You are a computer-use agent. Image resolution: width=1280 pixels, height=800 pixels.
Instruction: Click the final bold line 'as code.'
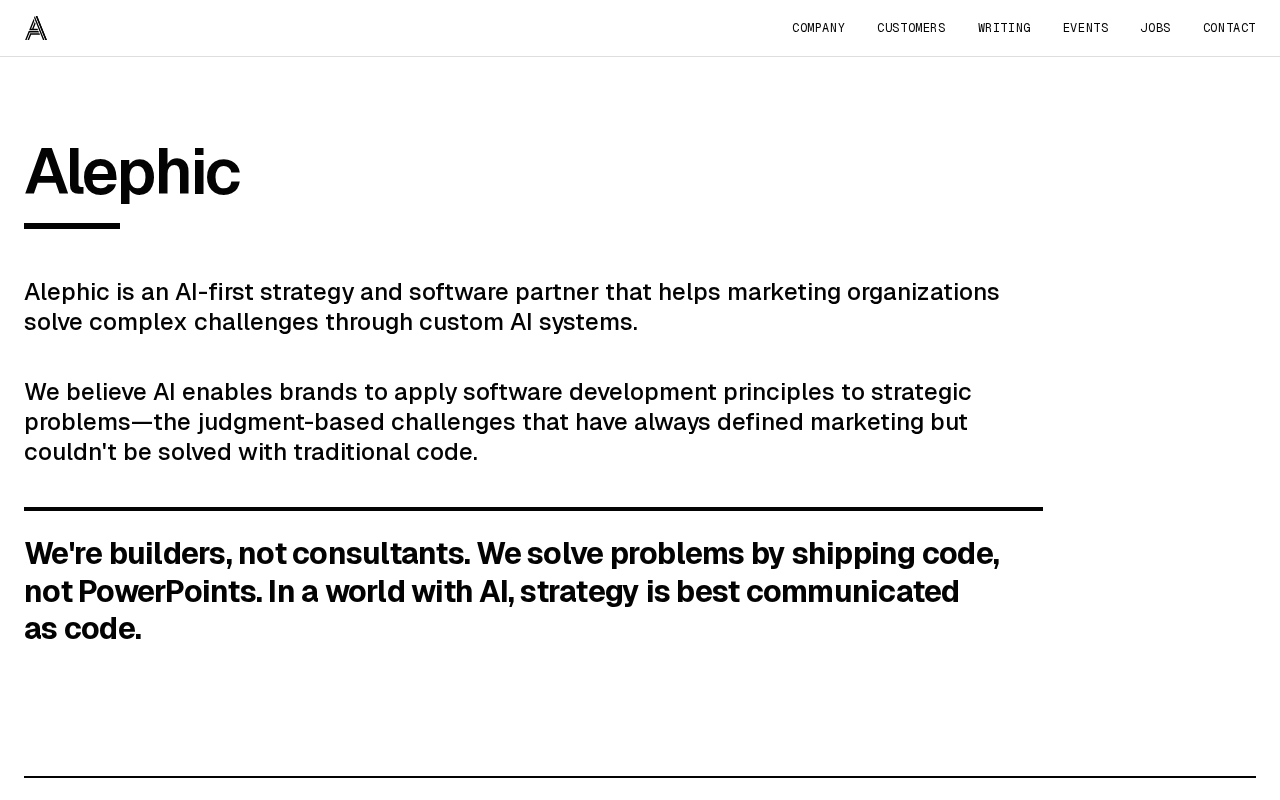pyautogui.click(x=83, y=629)
